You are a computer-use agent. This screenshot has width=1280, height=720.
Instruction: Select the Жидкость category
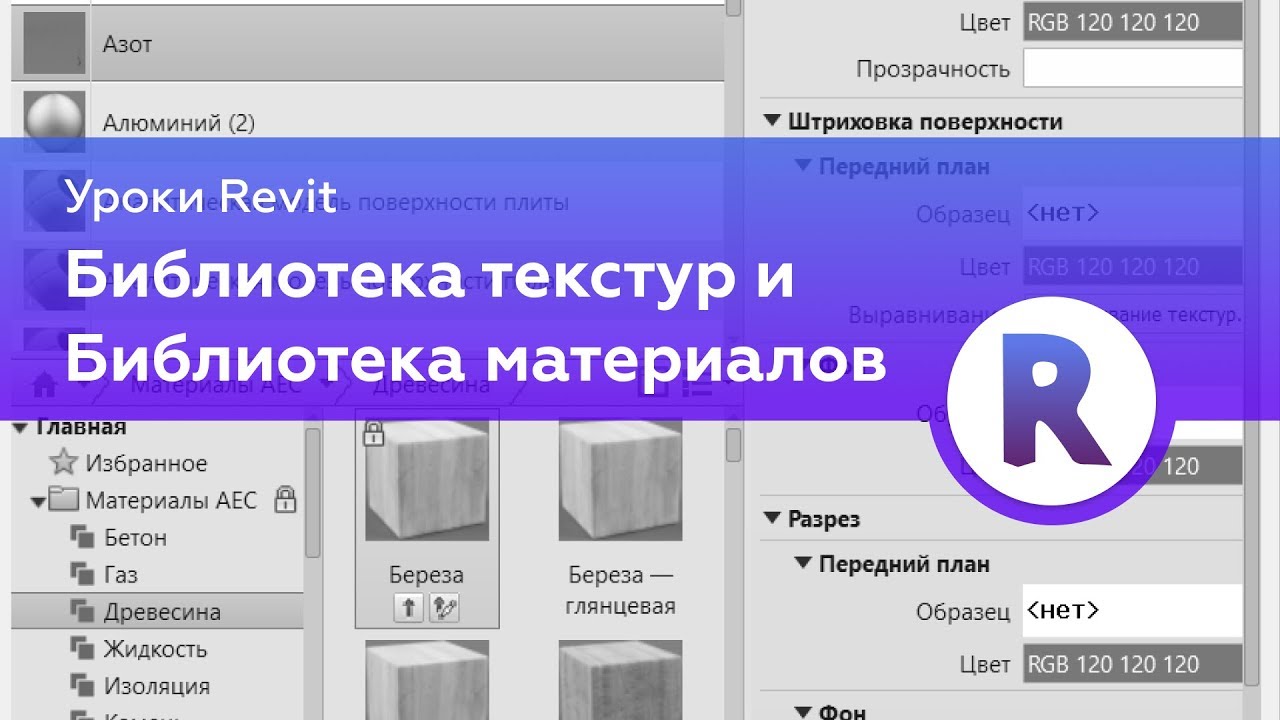coord(155,648)
